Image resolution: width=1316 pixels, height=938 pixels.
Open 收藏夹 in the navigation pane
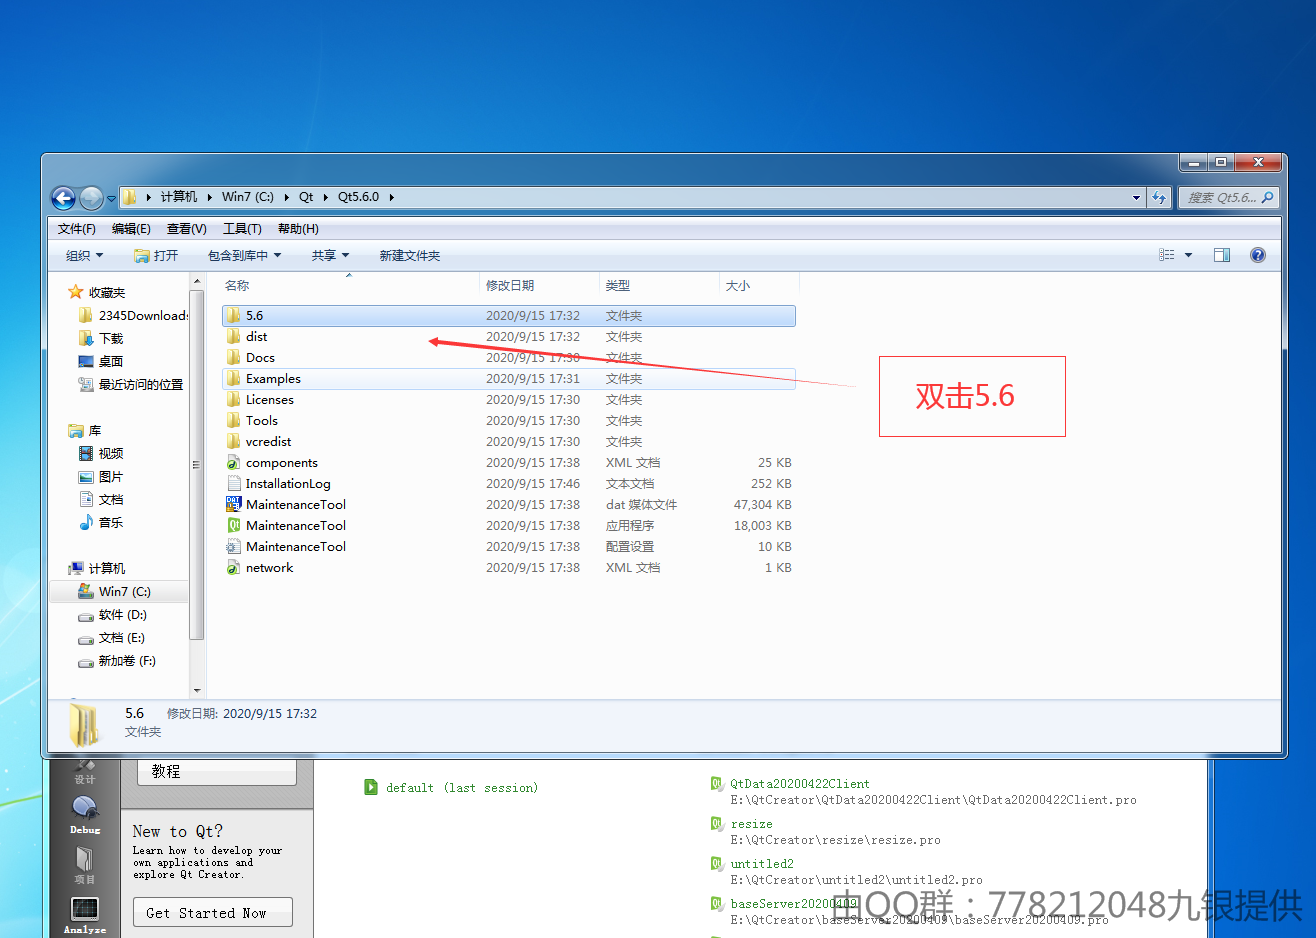coord(97,293)
